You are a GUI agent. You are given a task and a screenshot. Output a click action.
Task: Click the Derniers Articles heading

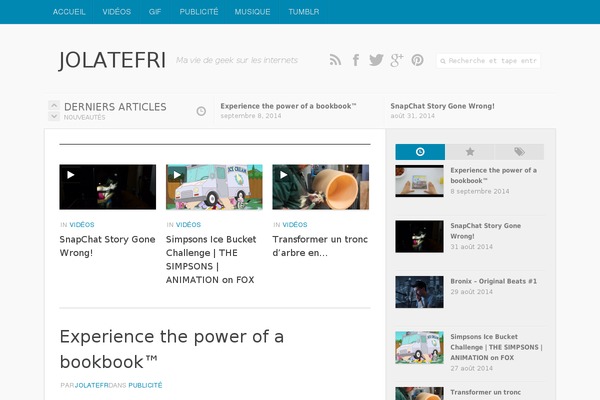pos(115,107)
